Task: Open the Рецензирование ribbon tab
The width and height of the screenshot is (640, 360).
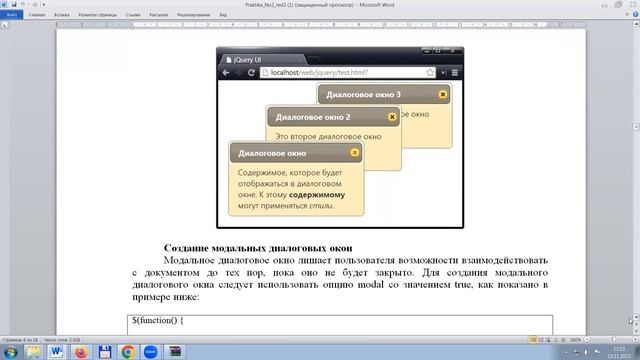Action: 193,15
